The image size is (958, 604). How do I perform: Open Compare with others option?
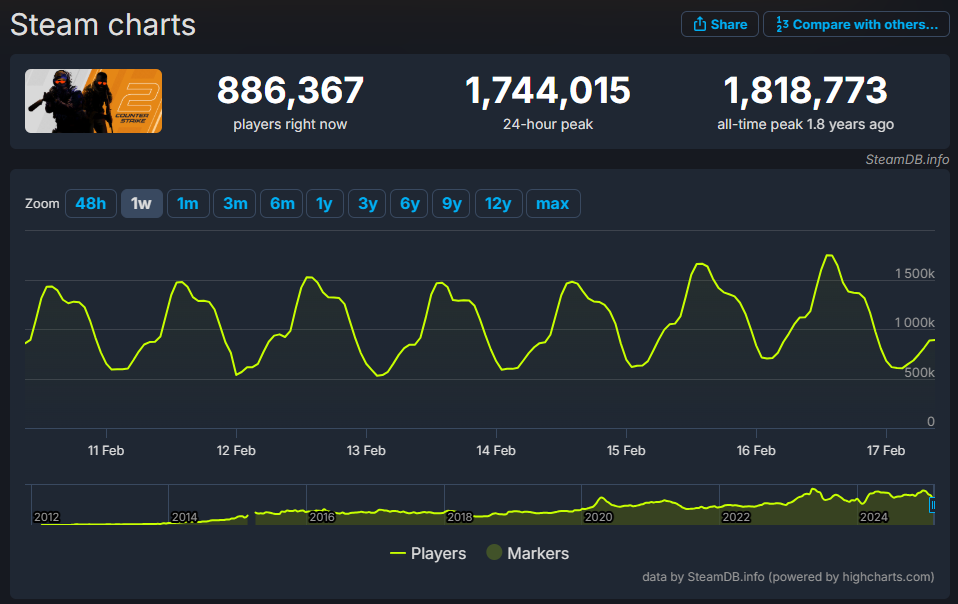[x=856, y=24]
